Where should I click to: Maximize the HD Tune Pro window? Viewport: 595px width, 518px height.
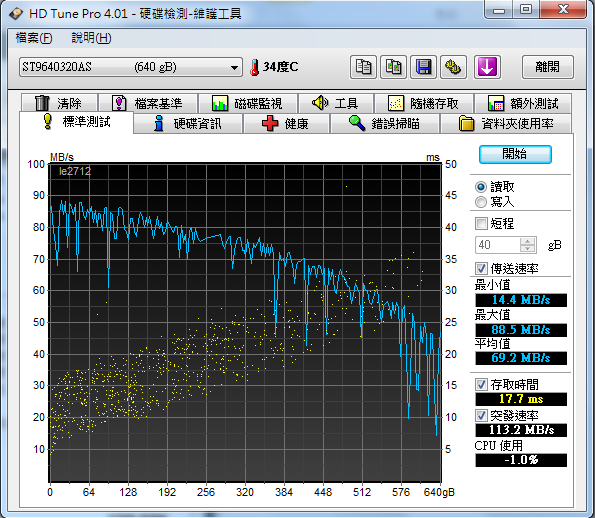[526, 9]
